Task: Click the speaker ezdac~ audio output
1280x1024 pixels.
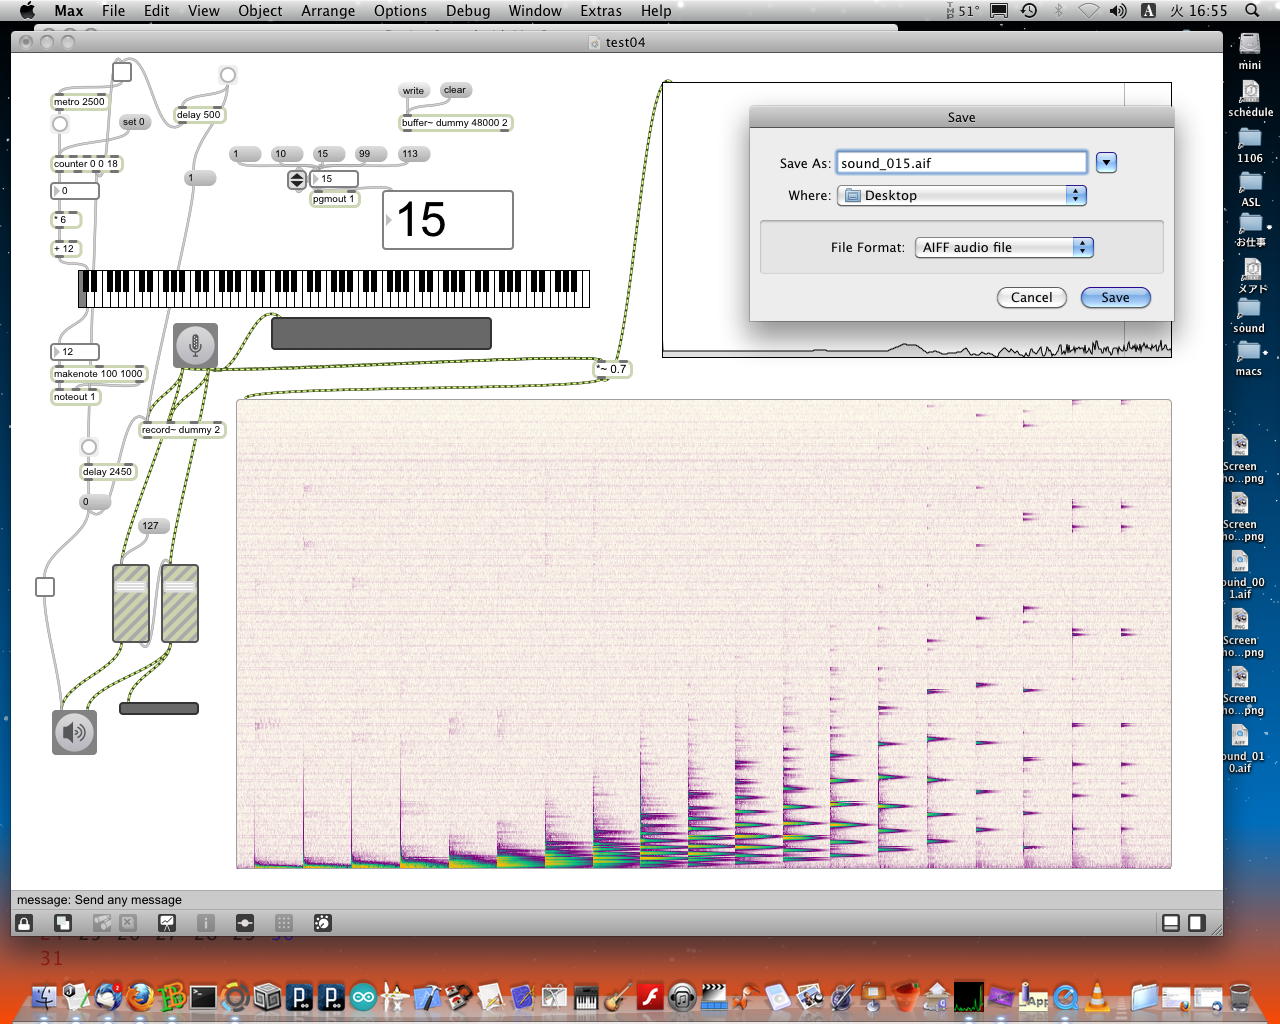Action: pos(74,732)
